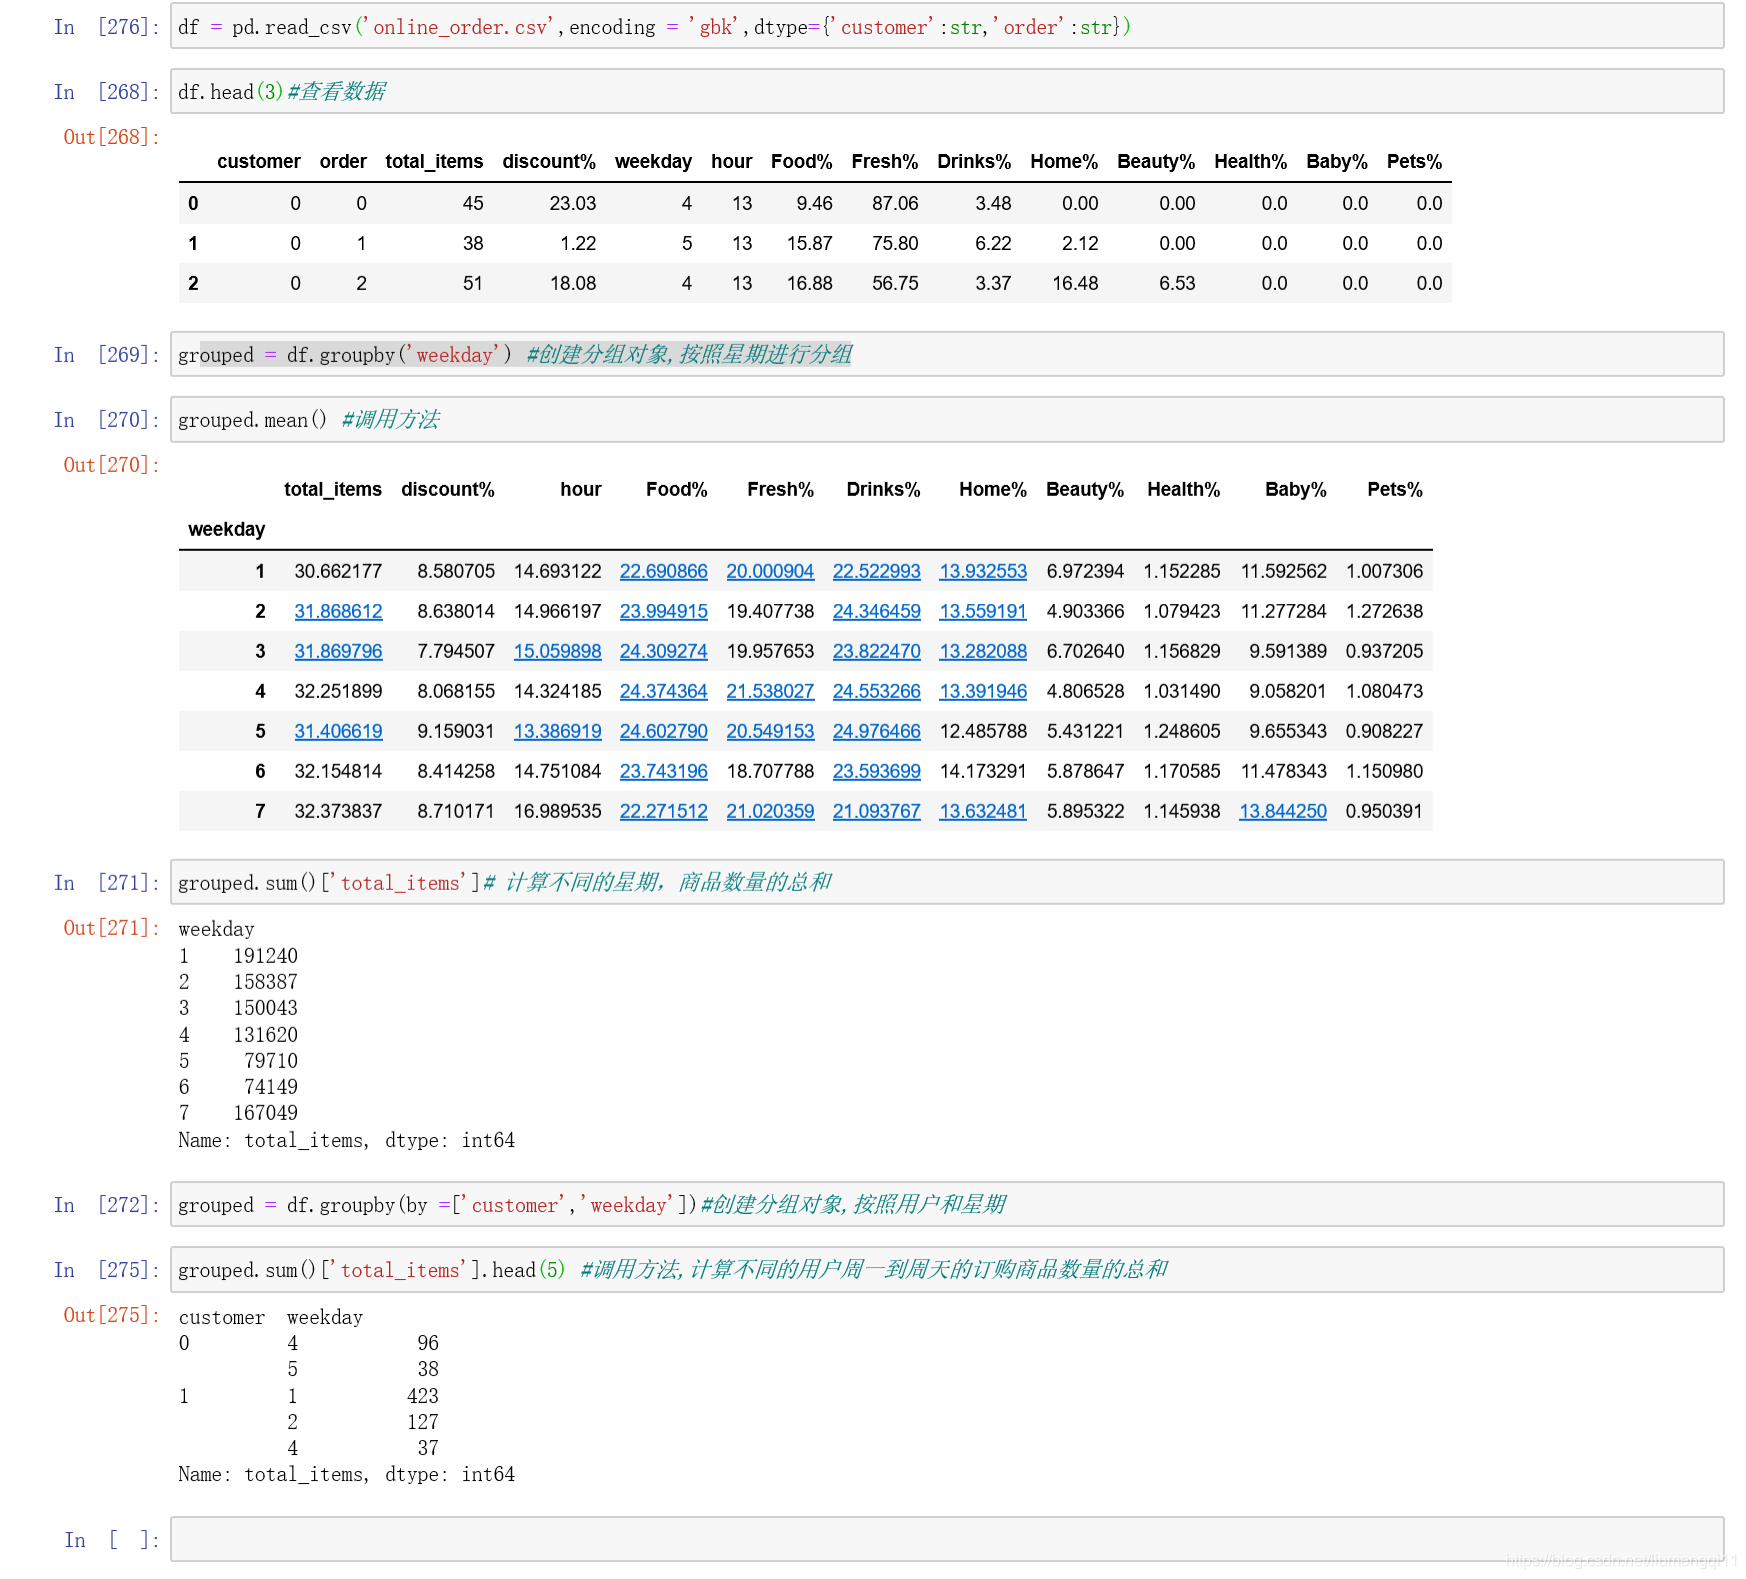
Task: Click the Out[271] output prompt
Action: [x=112, y=928]
